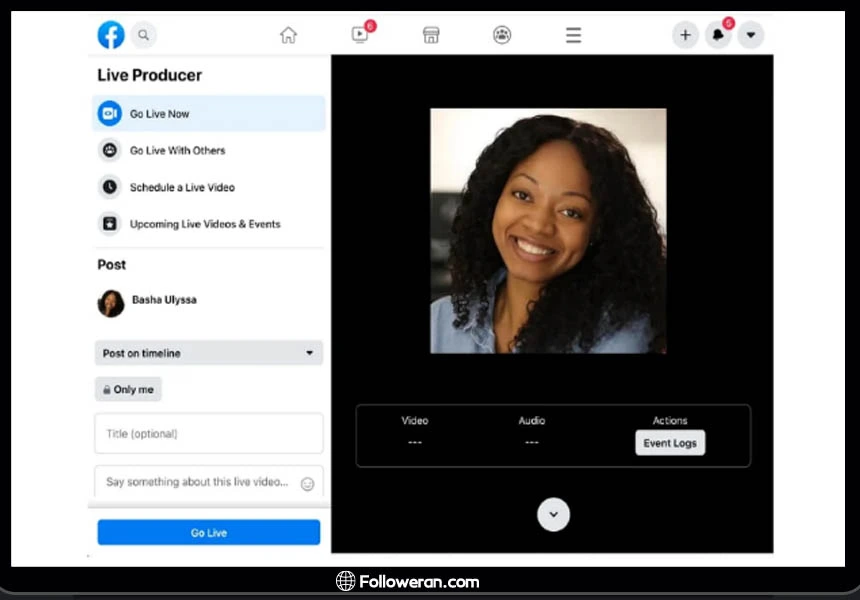Image resolution: width=860 pixels, height=600 pixels.
Task: Choose Schedule a Live Video
Action: click(x=181, y=188)
